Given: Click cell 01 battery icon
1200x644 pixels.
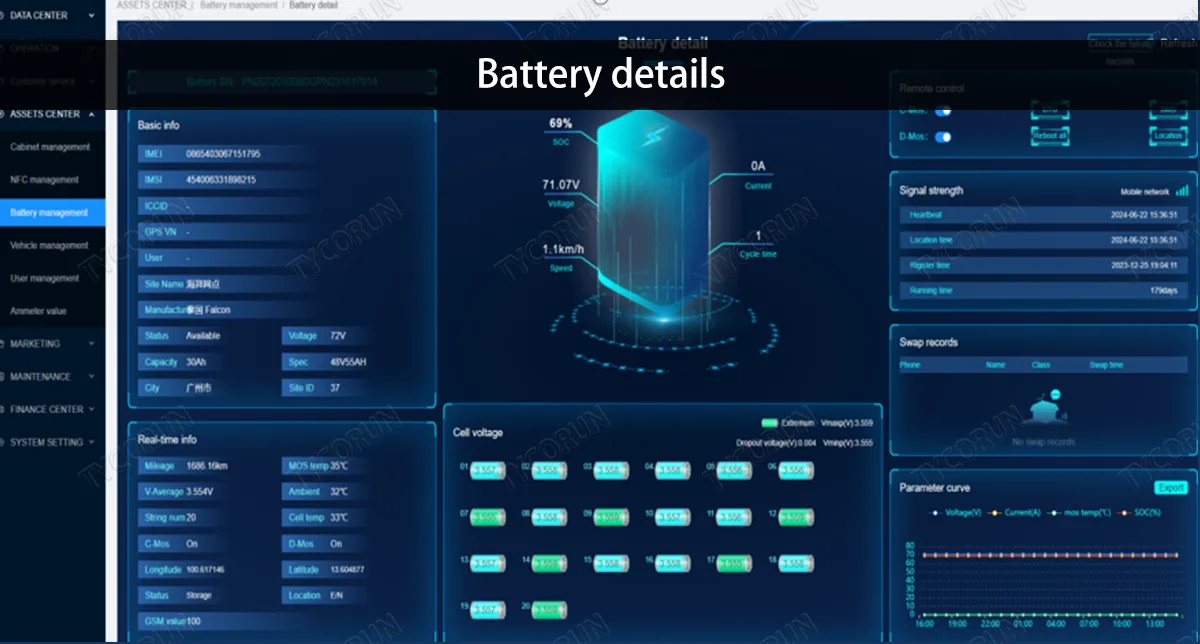Looking at the screenshot, I should [x=487, y=469].
